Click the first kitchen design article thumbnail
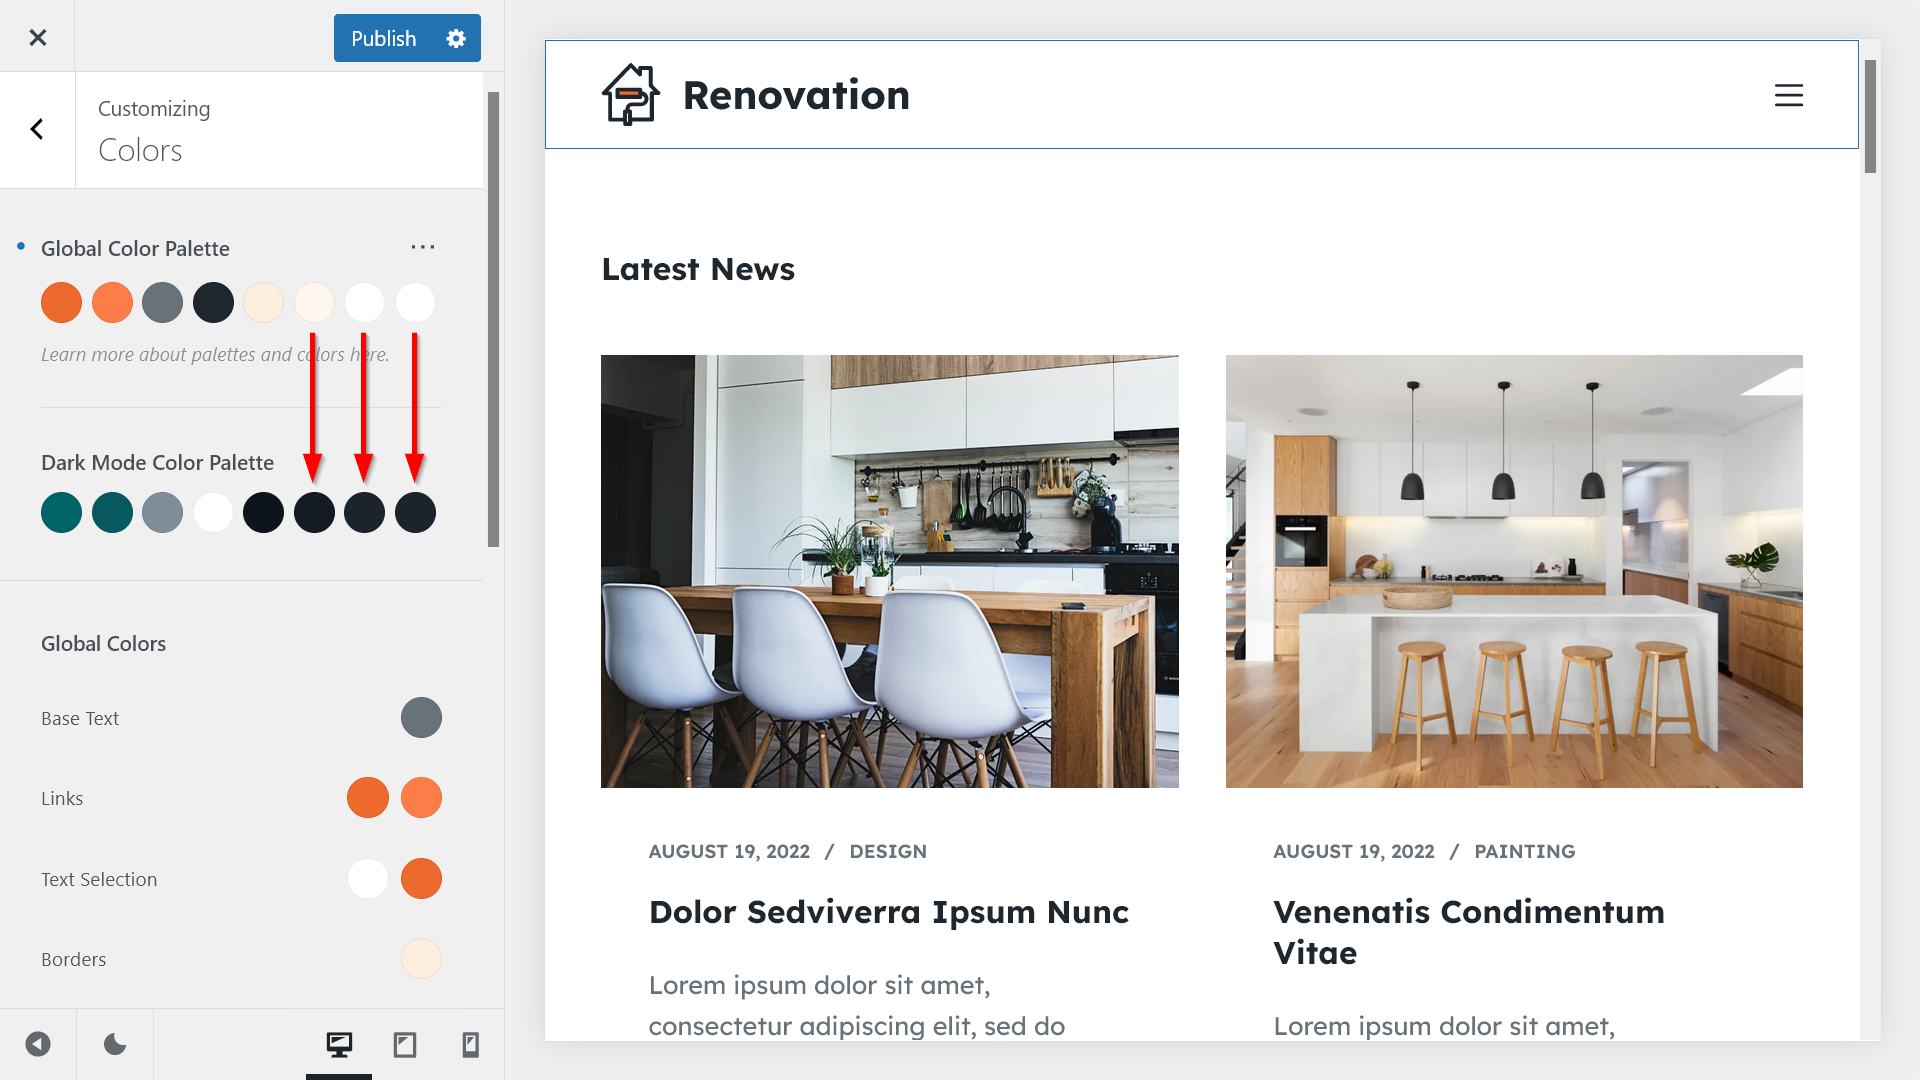The image size is (1920, 1080). point(890,571)
